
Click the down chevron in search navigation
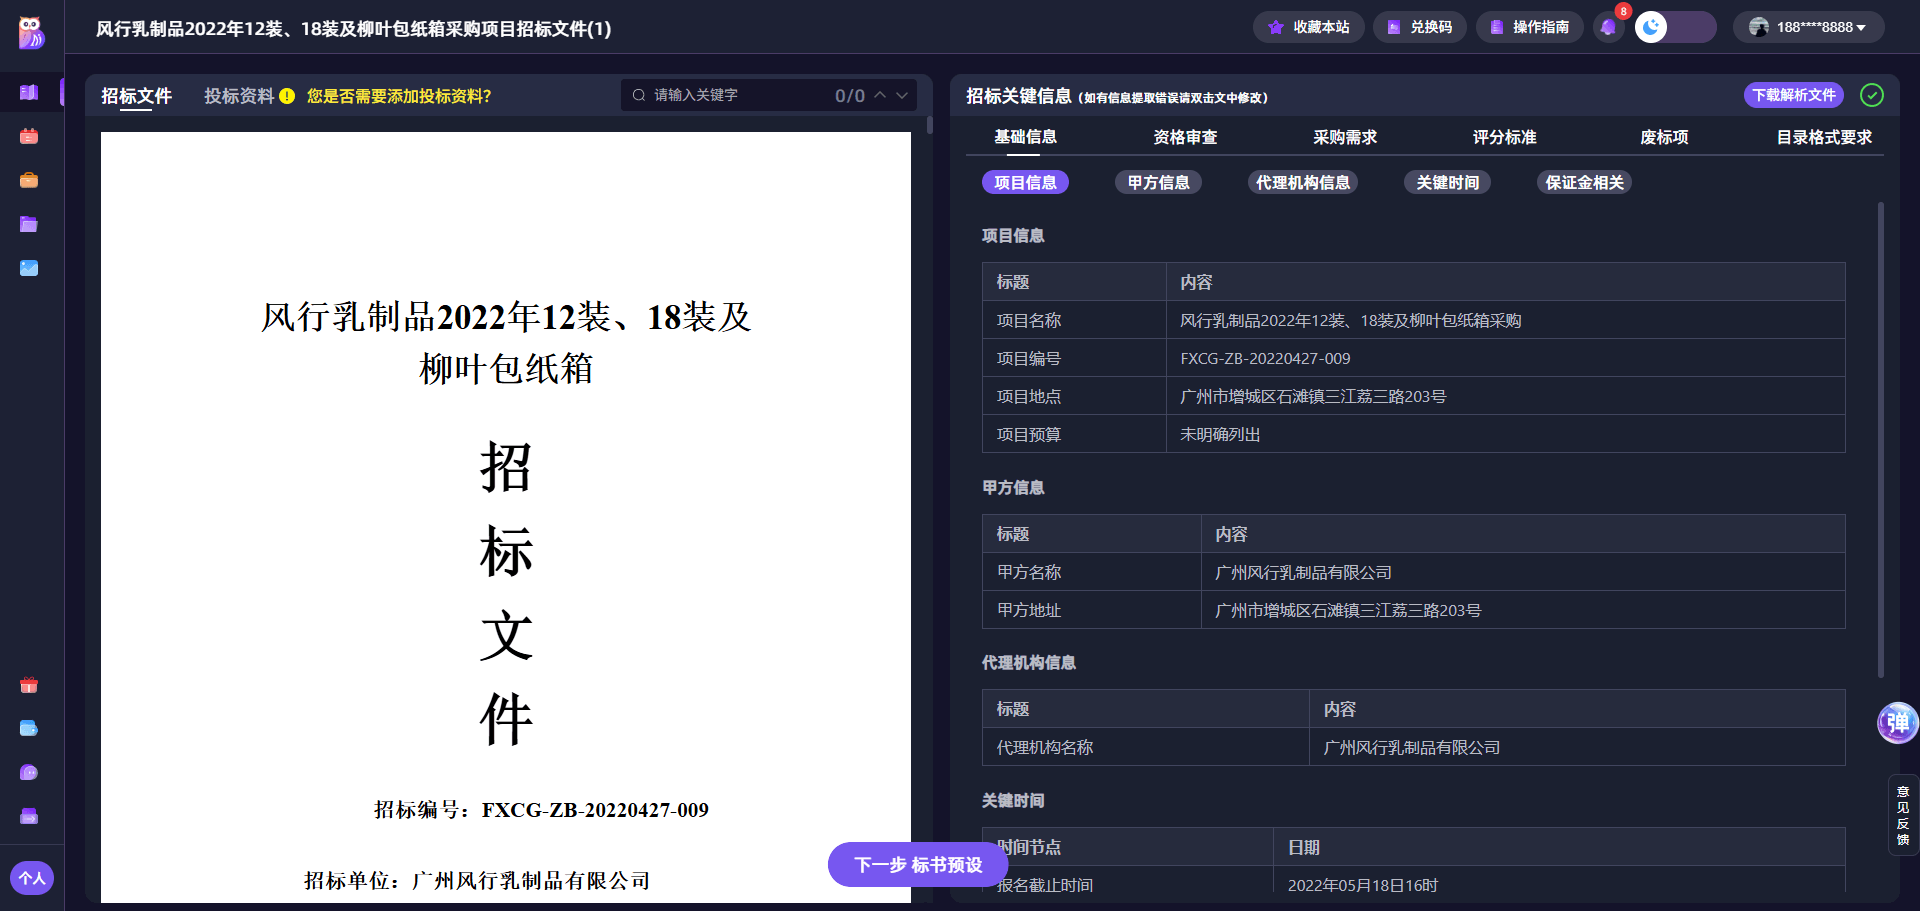[900, 94]
